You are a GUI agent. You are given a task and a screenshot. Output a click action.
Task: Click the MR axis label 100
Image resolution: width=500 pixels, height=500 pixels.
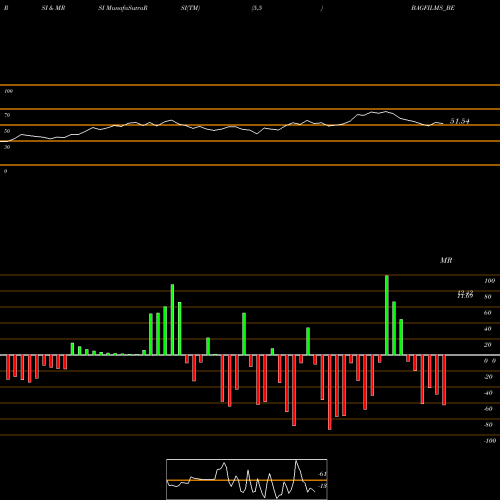pyautogui.click(x=489, y=281)
